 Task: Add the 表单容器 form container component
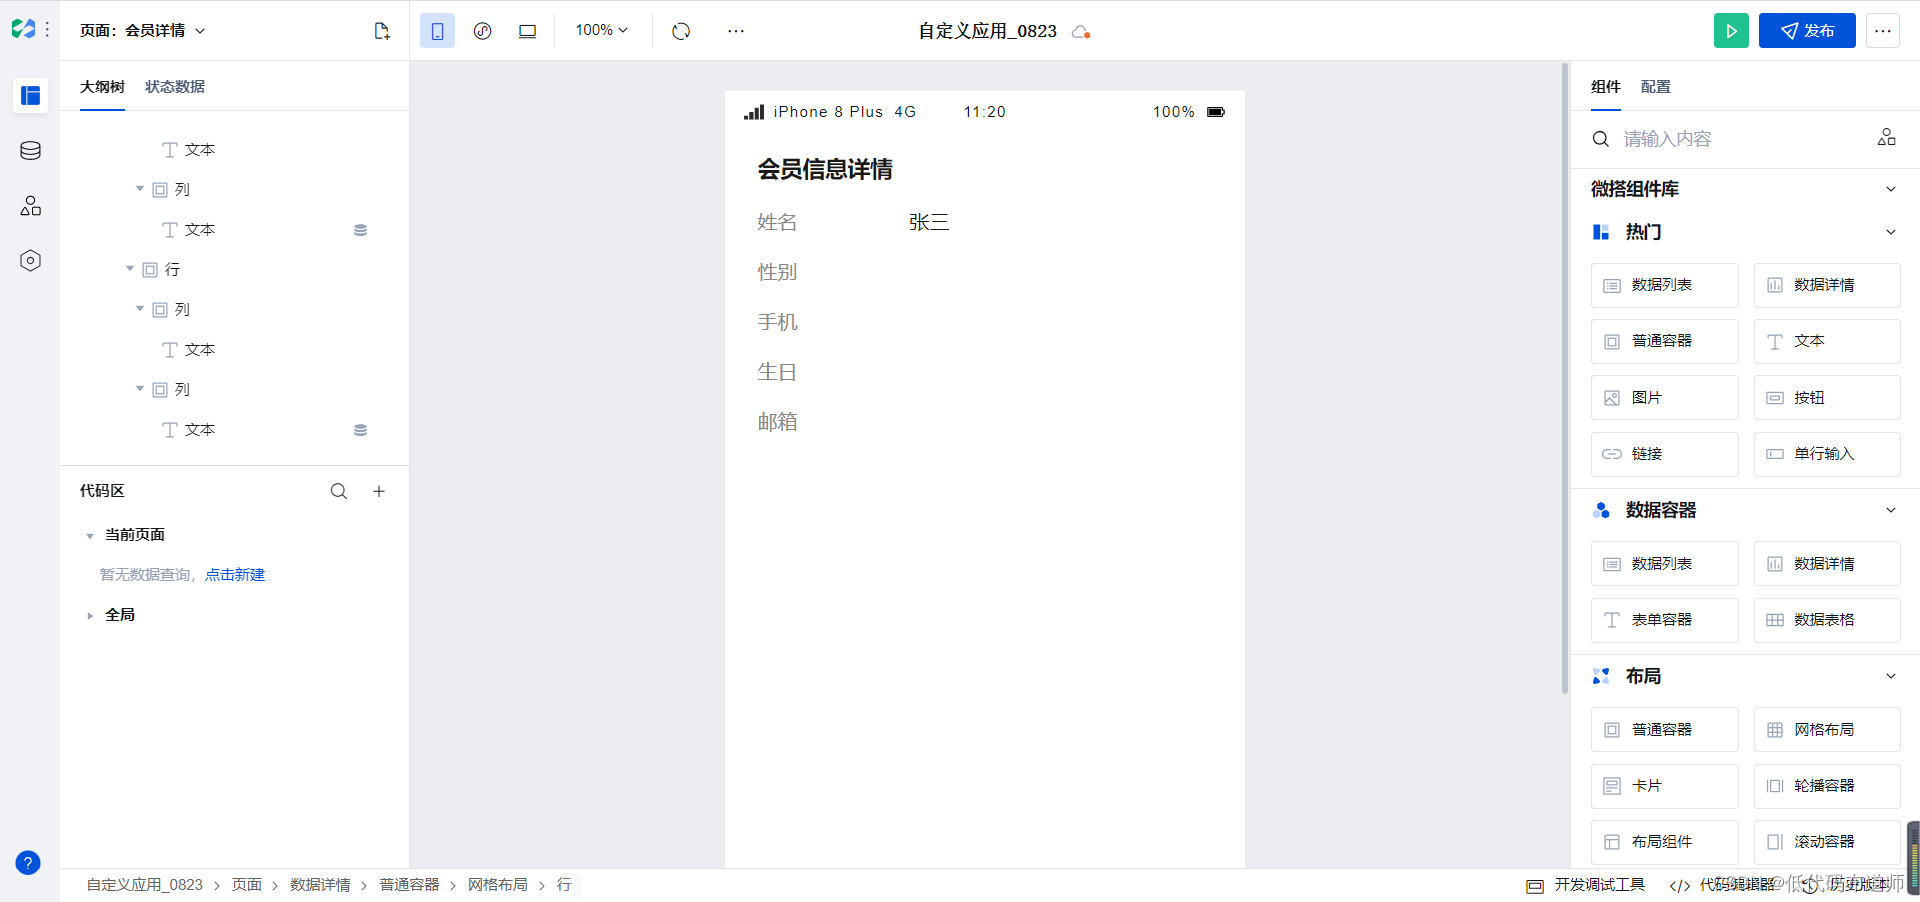pos(1665,620)
